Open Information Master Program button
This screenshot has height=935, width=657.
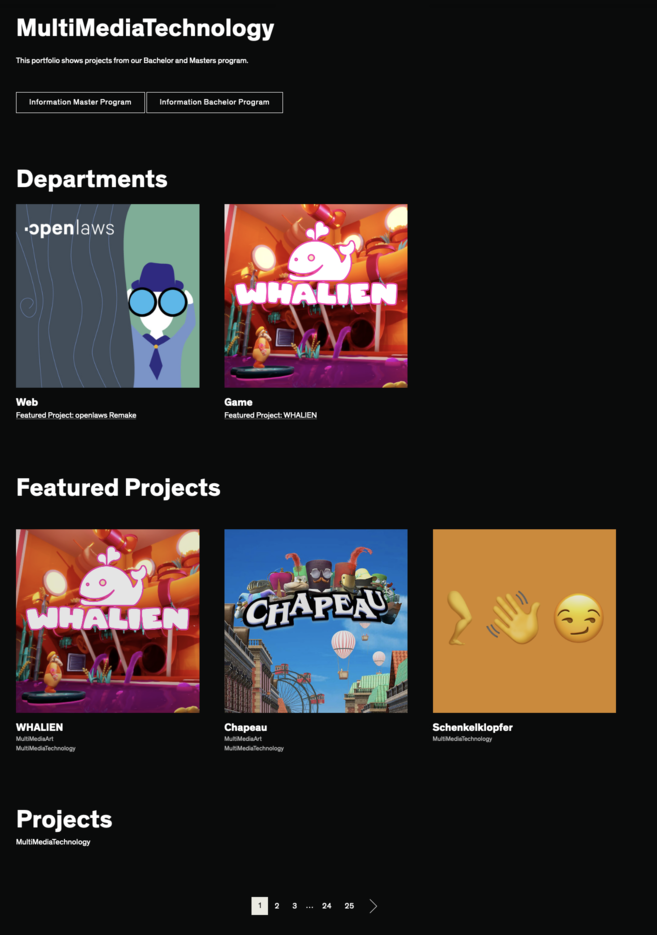80,102
